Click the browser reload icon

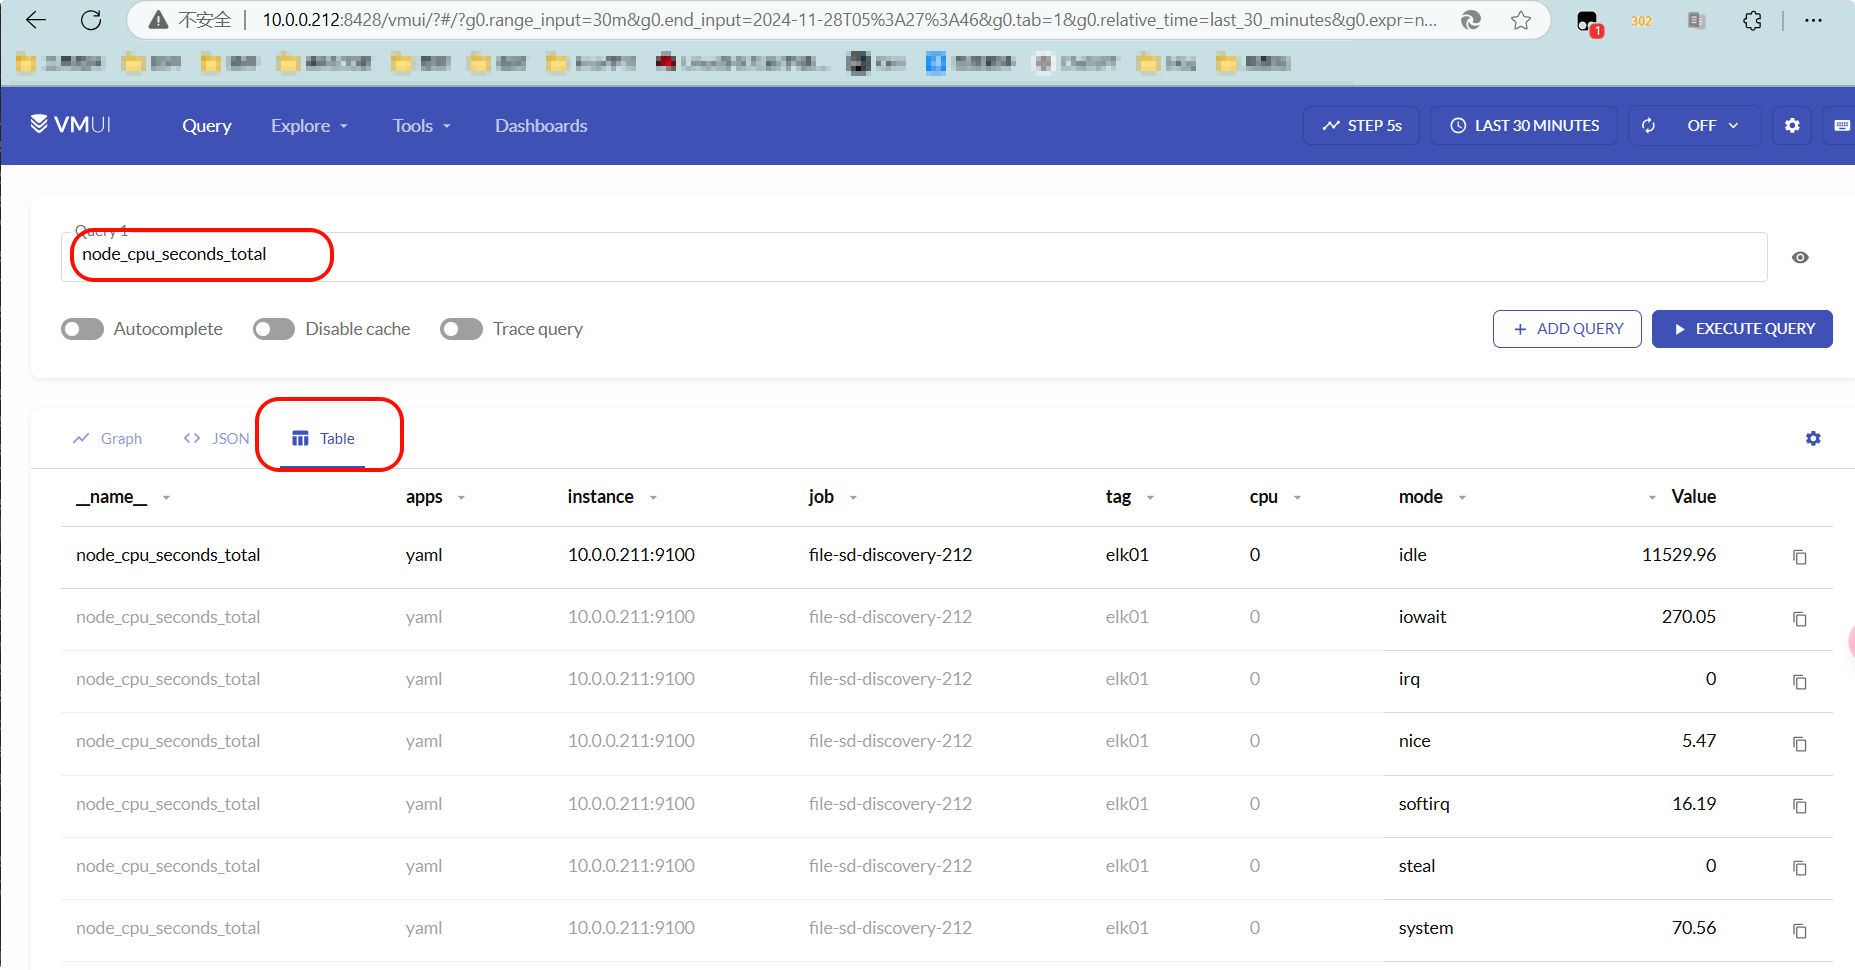click(91, 20)
